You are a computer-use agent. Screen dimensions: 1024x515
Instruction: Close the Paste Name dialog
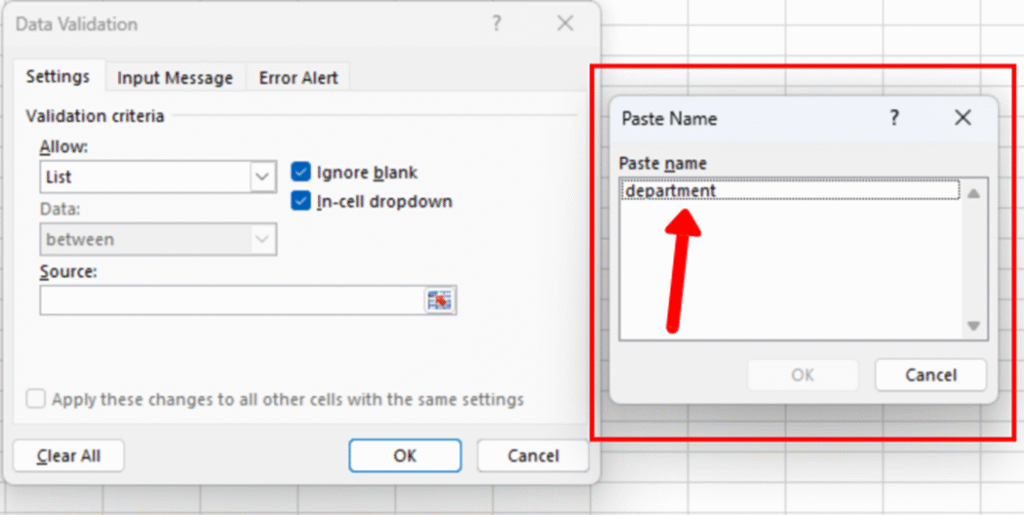963,118
